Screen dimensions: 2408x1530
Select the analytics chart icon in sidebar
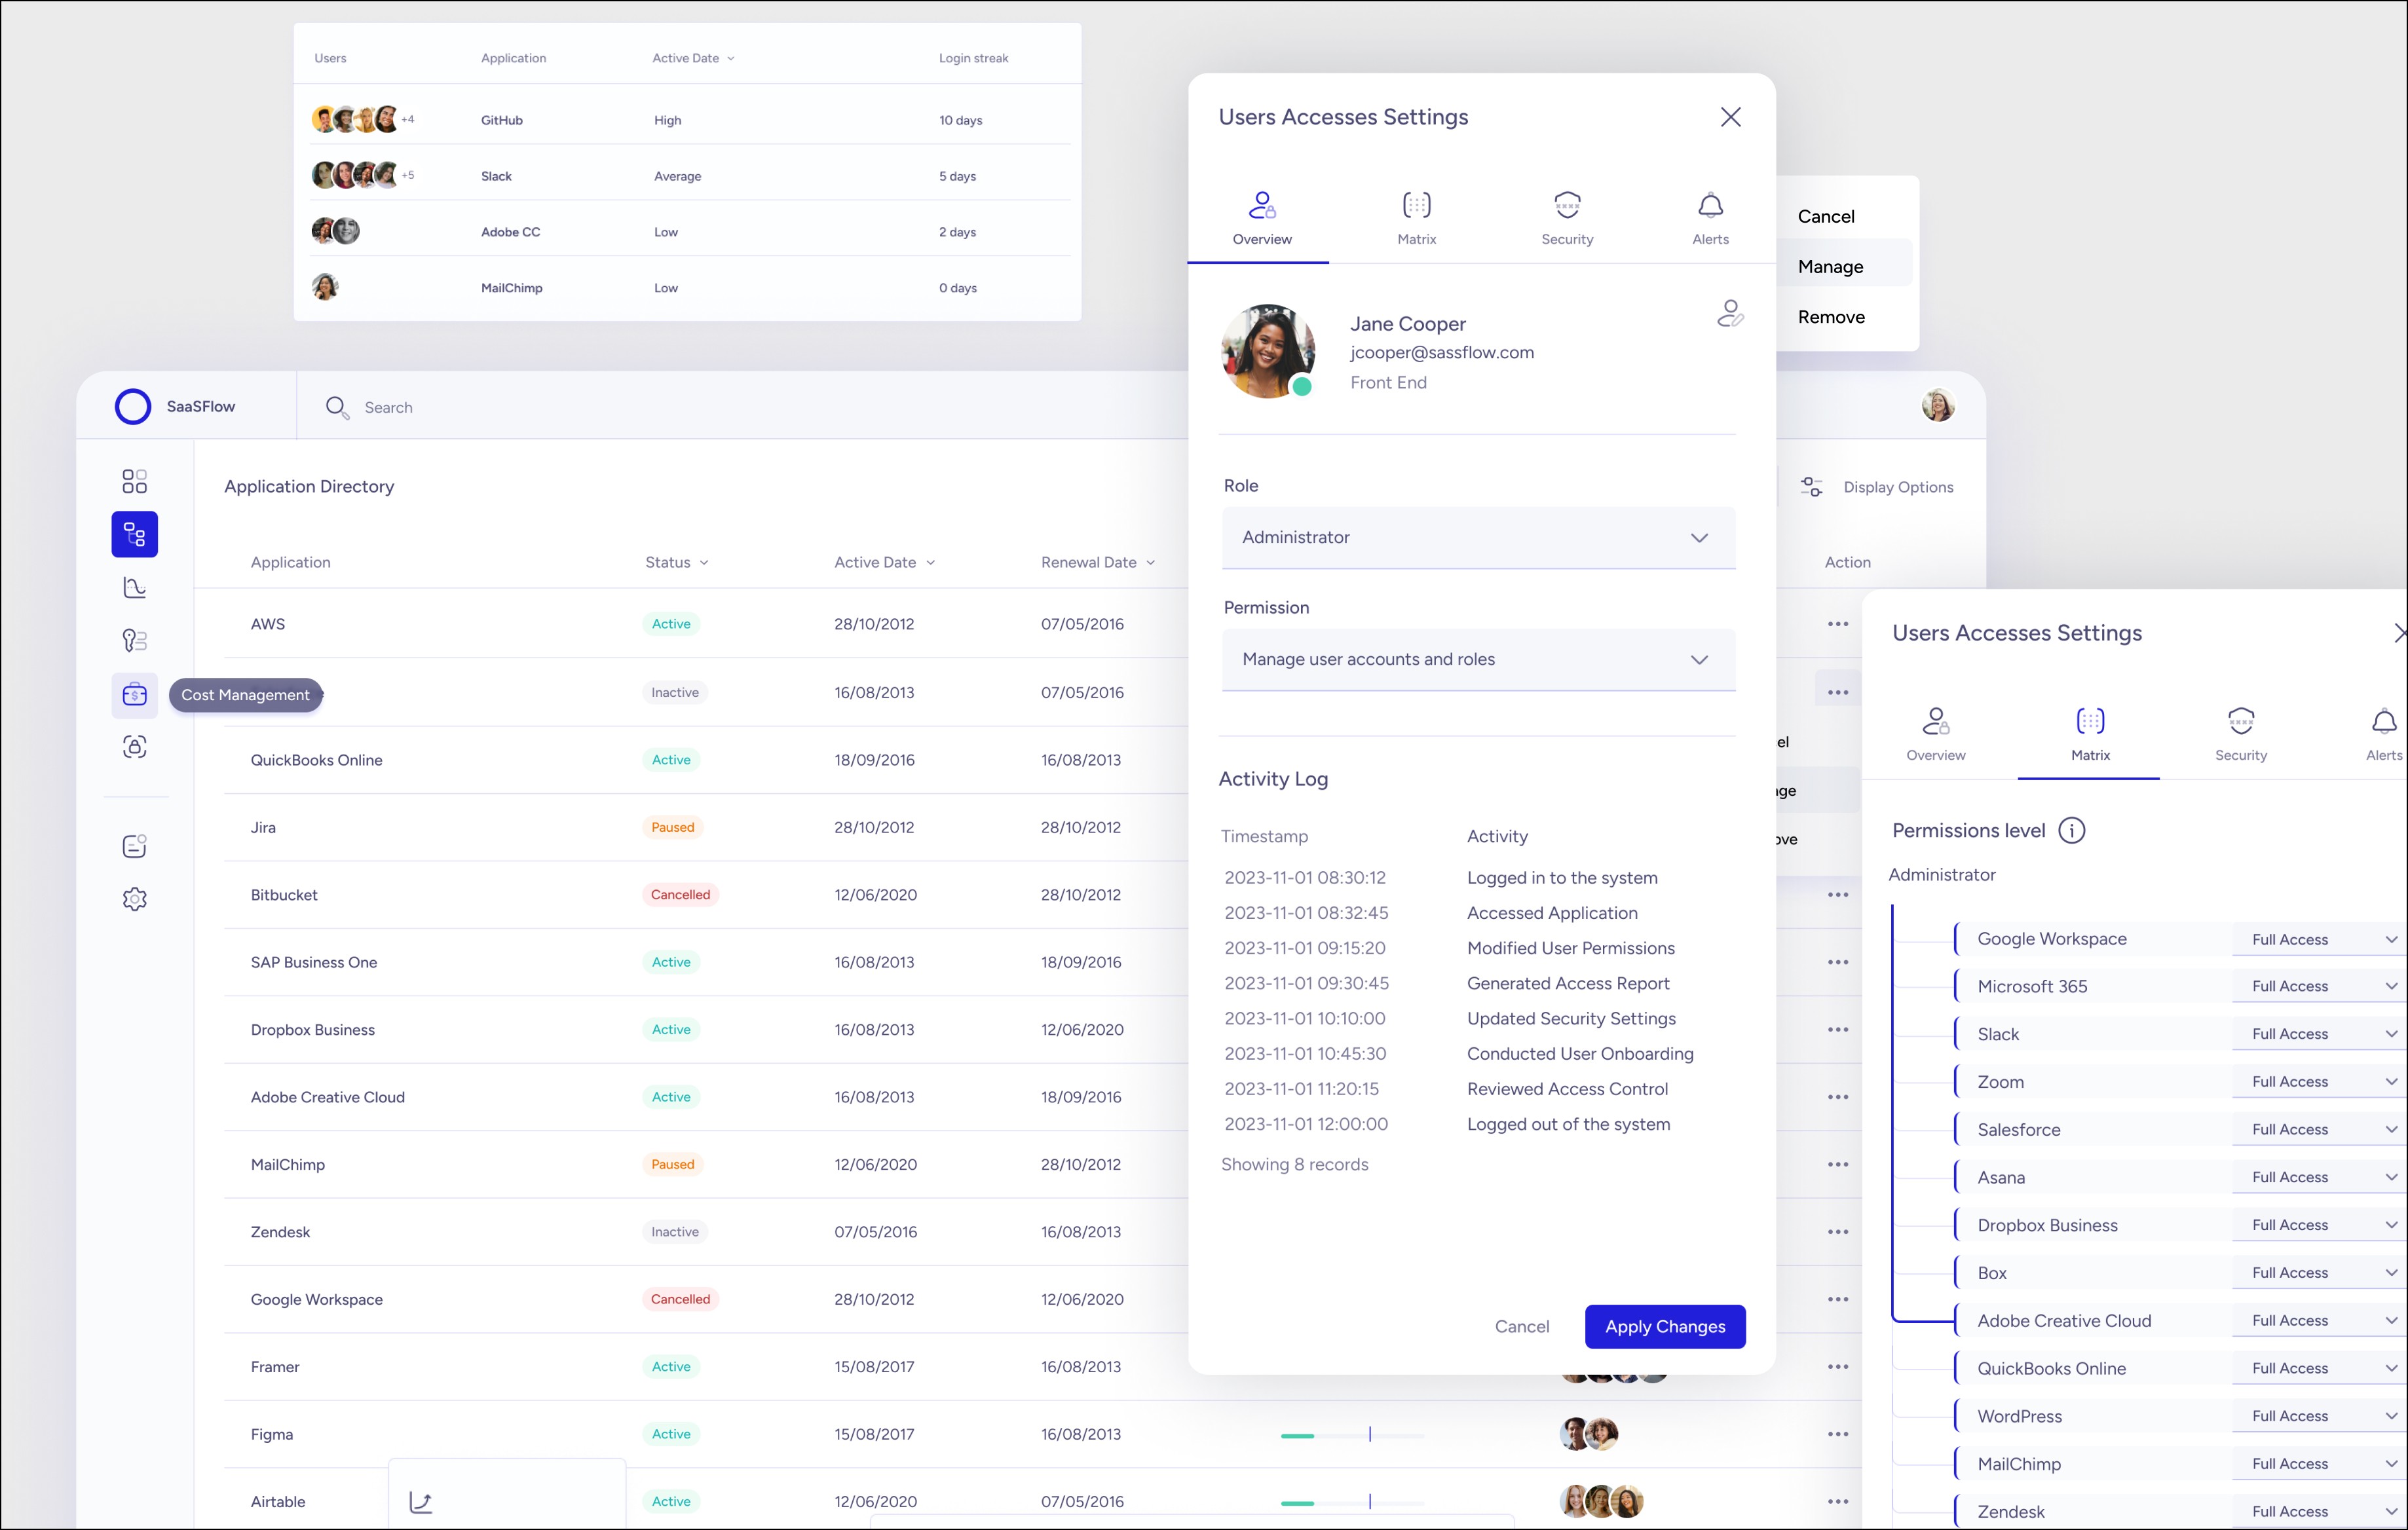tap(135, 587)
